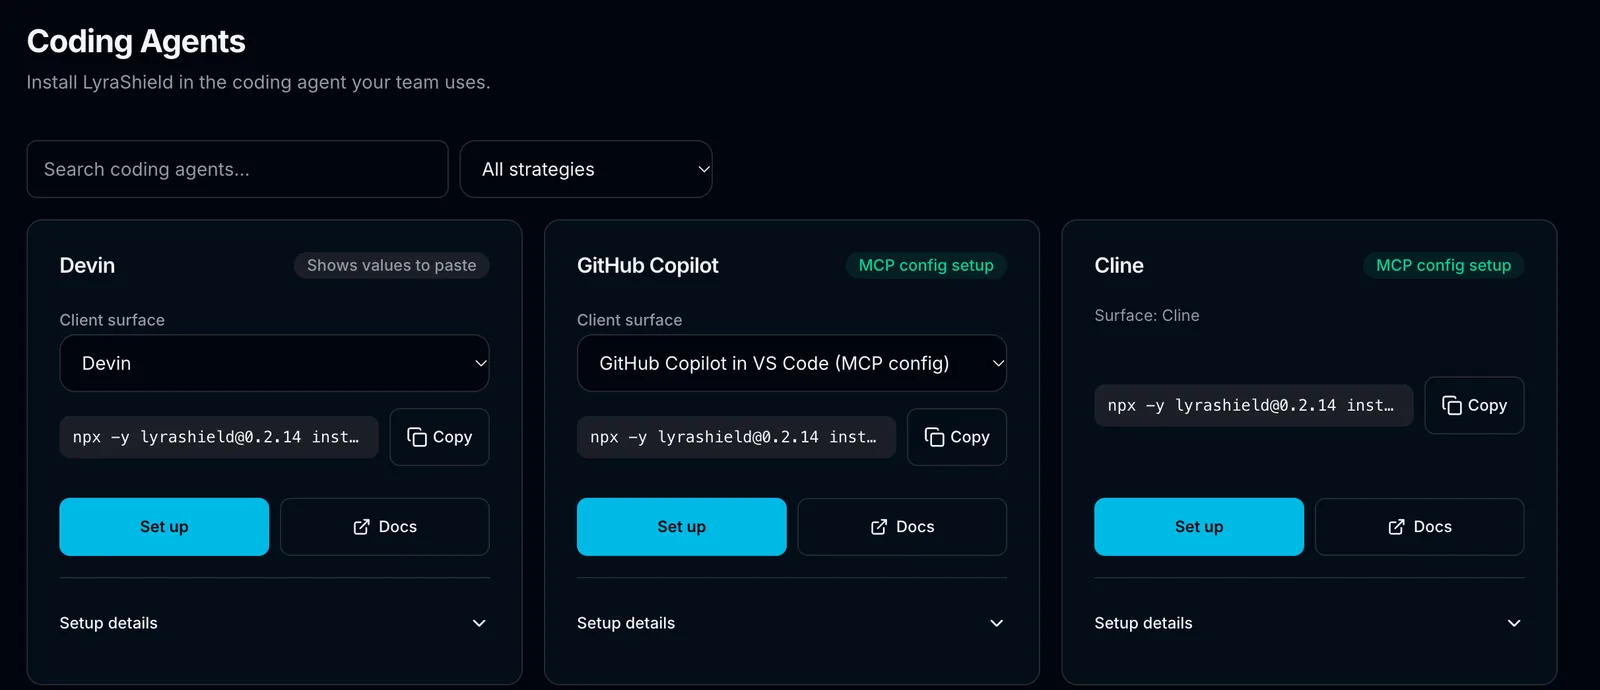Click the Cline card title
1600x690 pixels.
(1119, 265)
